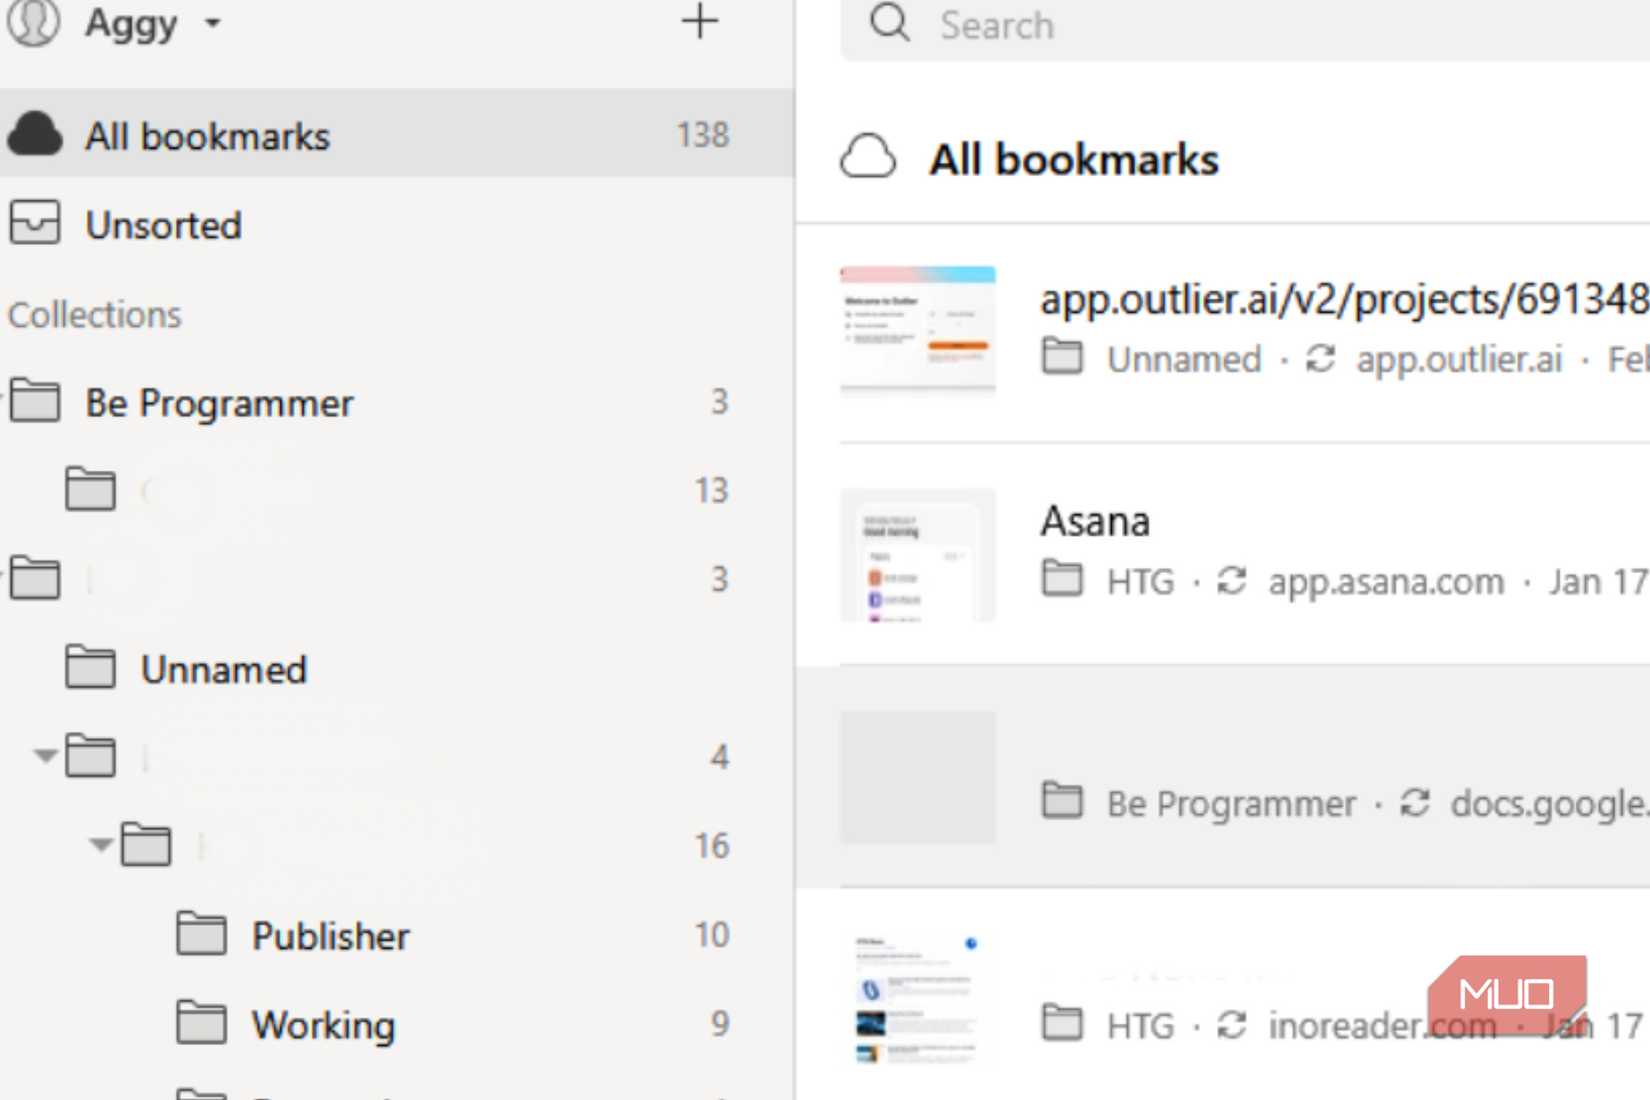Screen dimensions: 1650x1100
Task: Select the cloud icon beside All bookmarks in sidebar
Action: pos(35,134)
